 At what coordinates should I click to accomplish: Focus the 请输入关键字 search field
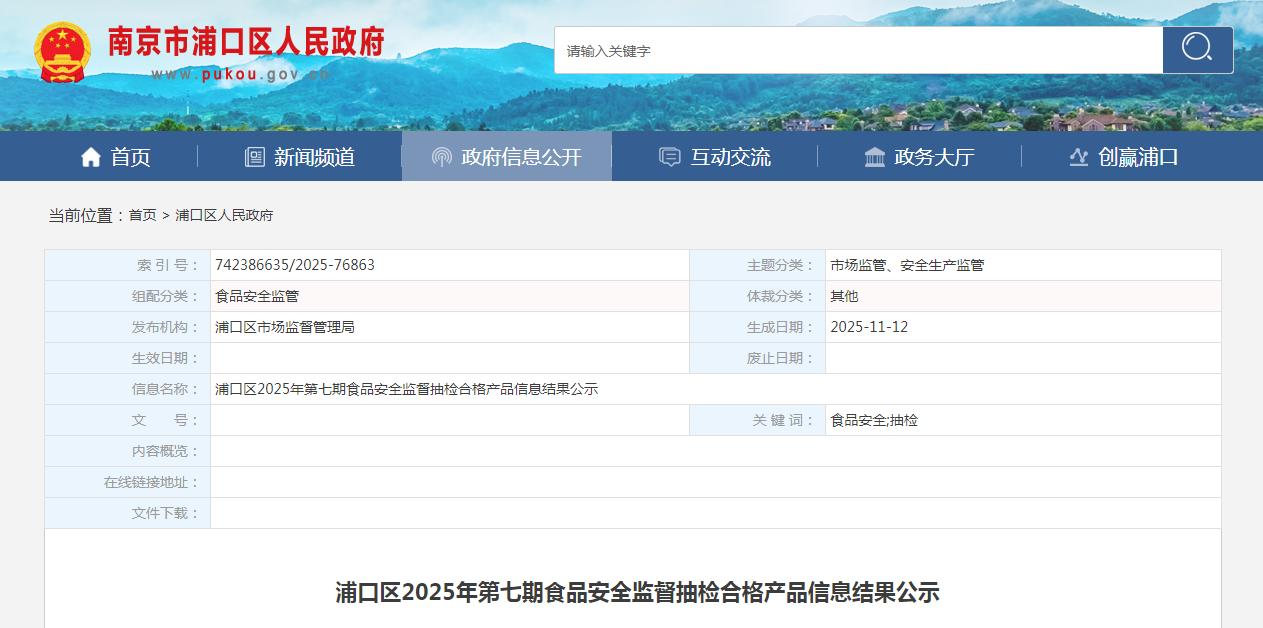[x=859, y=50]
